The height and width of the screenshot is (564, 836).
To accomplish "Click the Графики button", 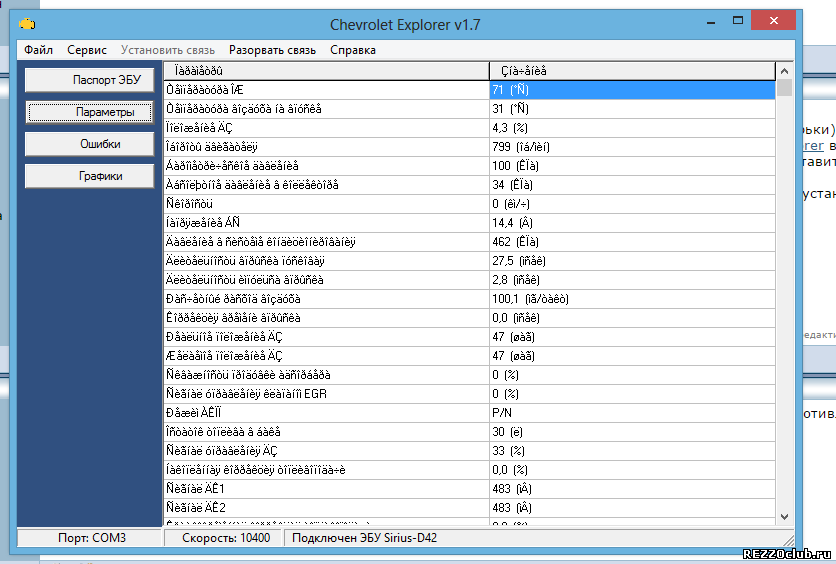I will pos(90,176).
